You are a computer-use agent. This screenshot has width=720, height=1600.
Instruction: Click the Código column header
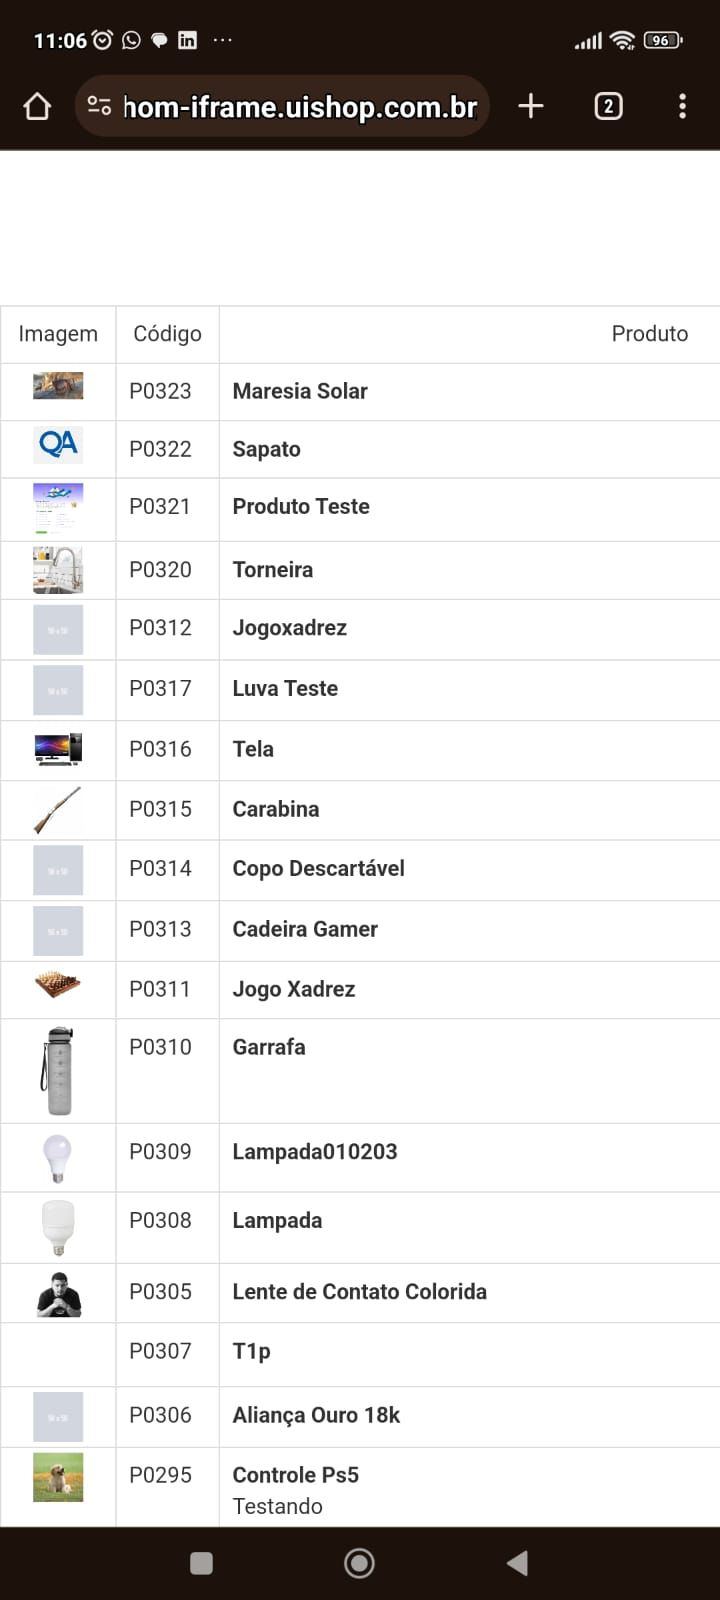[x=167, y=334]
